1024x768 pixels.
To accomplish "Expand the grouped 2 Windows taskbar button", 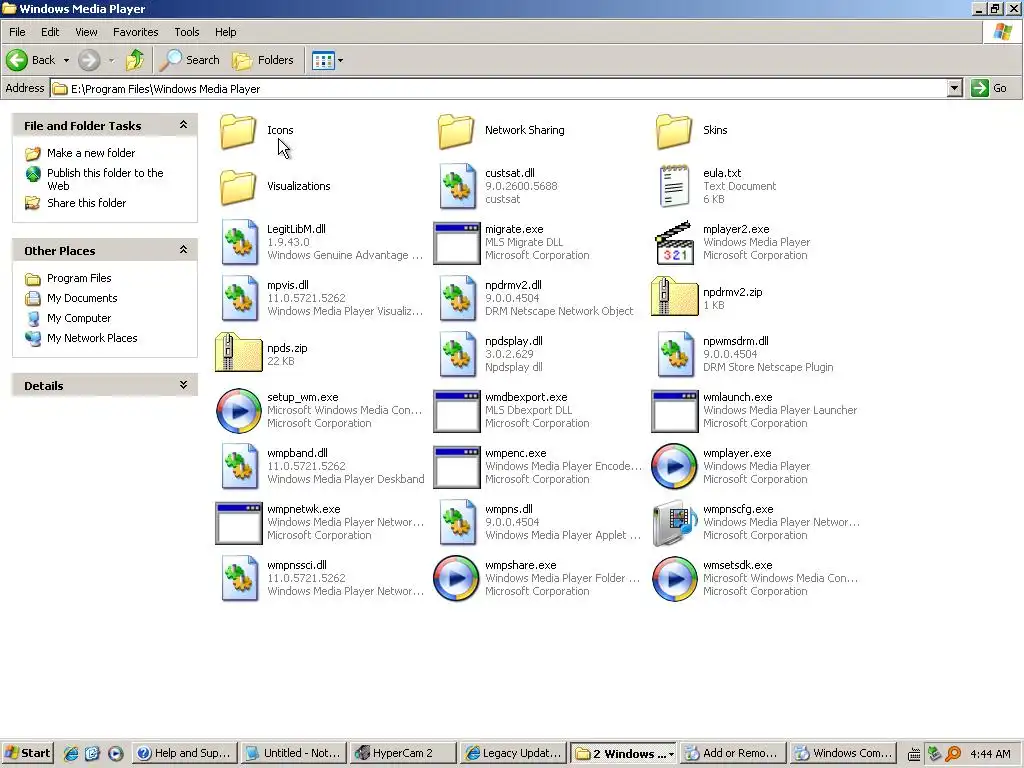I will (624, 754).
